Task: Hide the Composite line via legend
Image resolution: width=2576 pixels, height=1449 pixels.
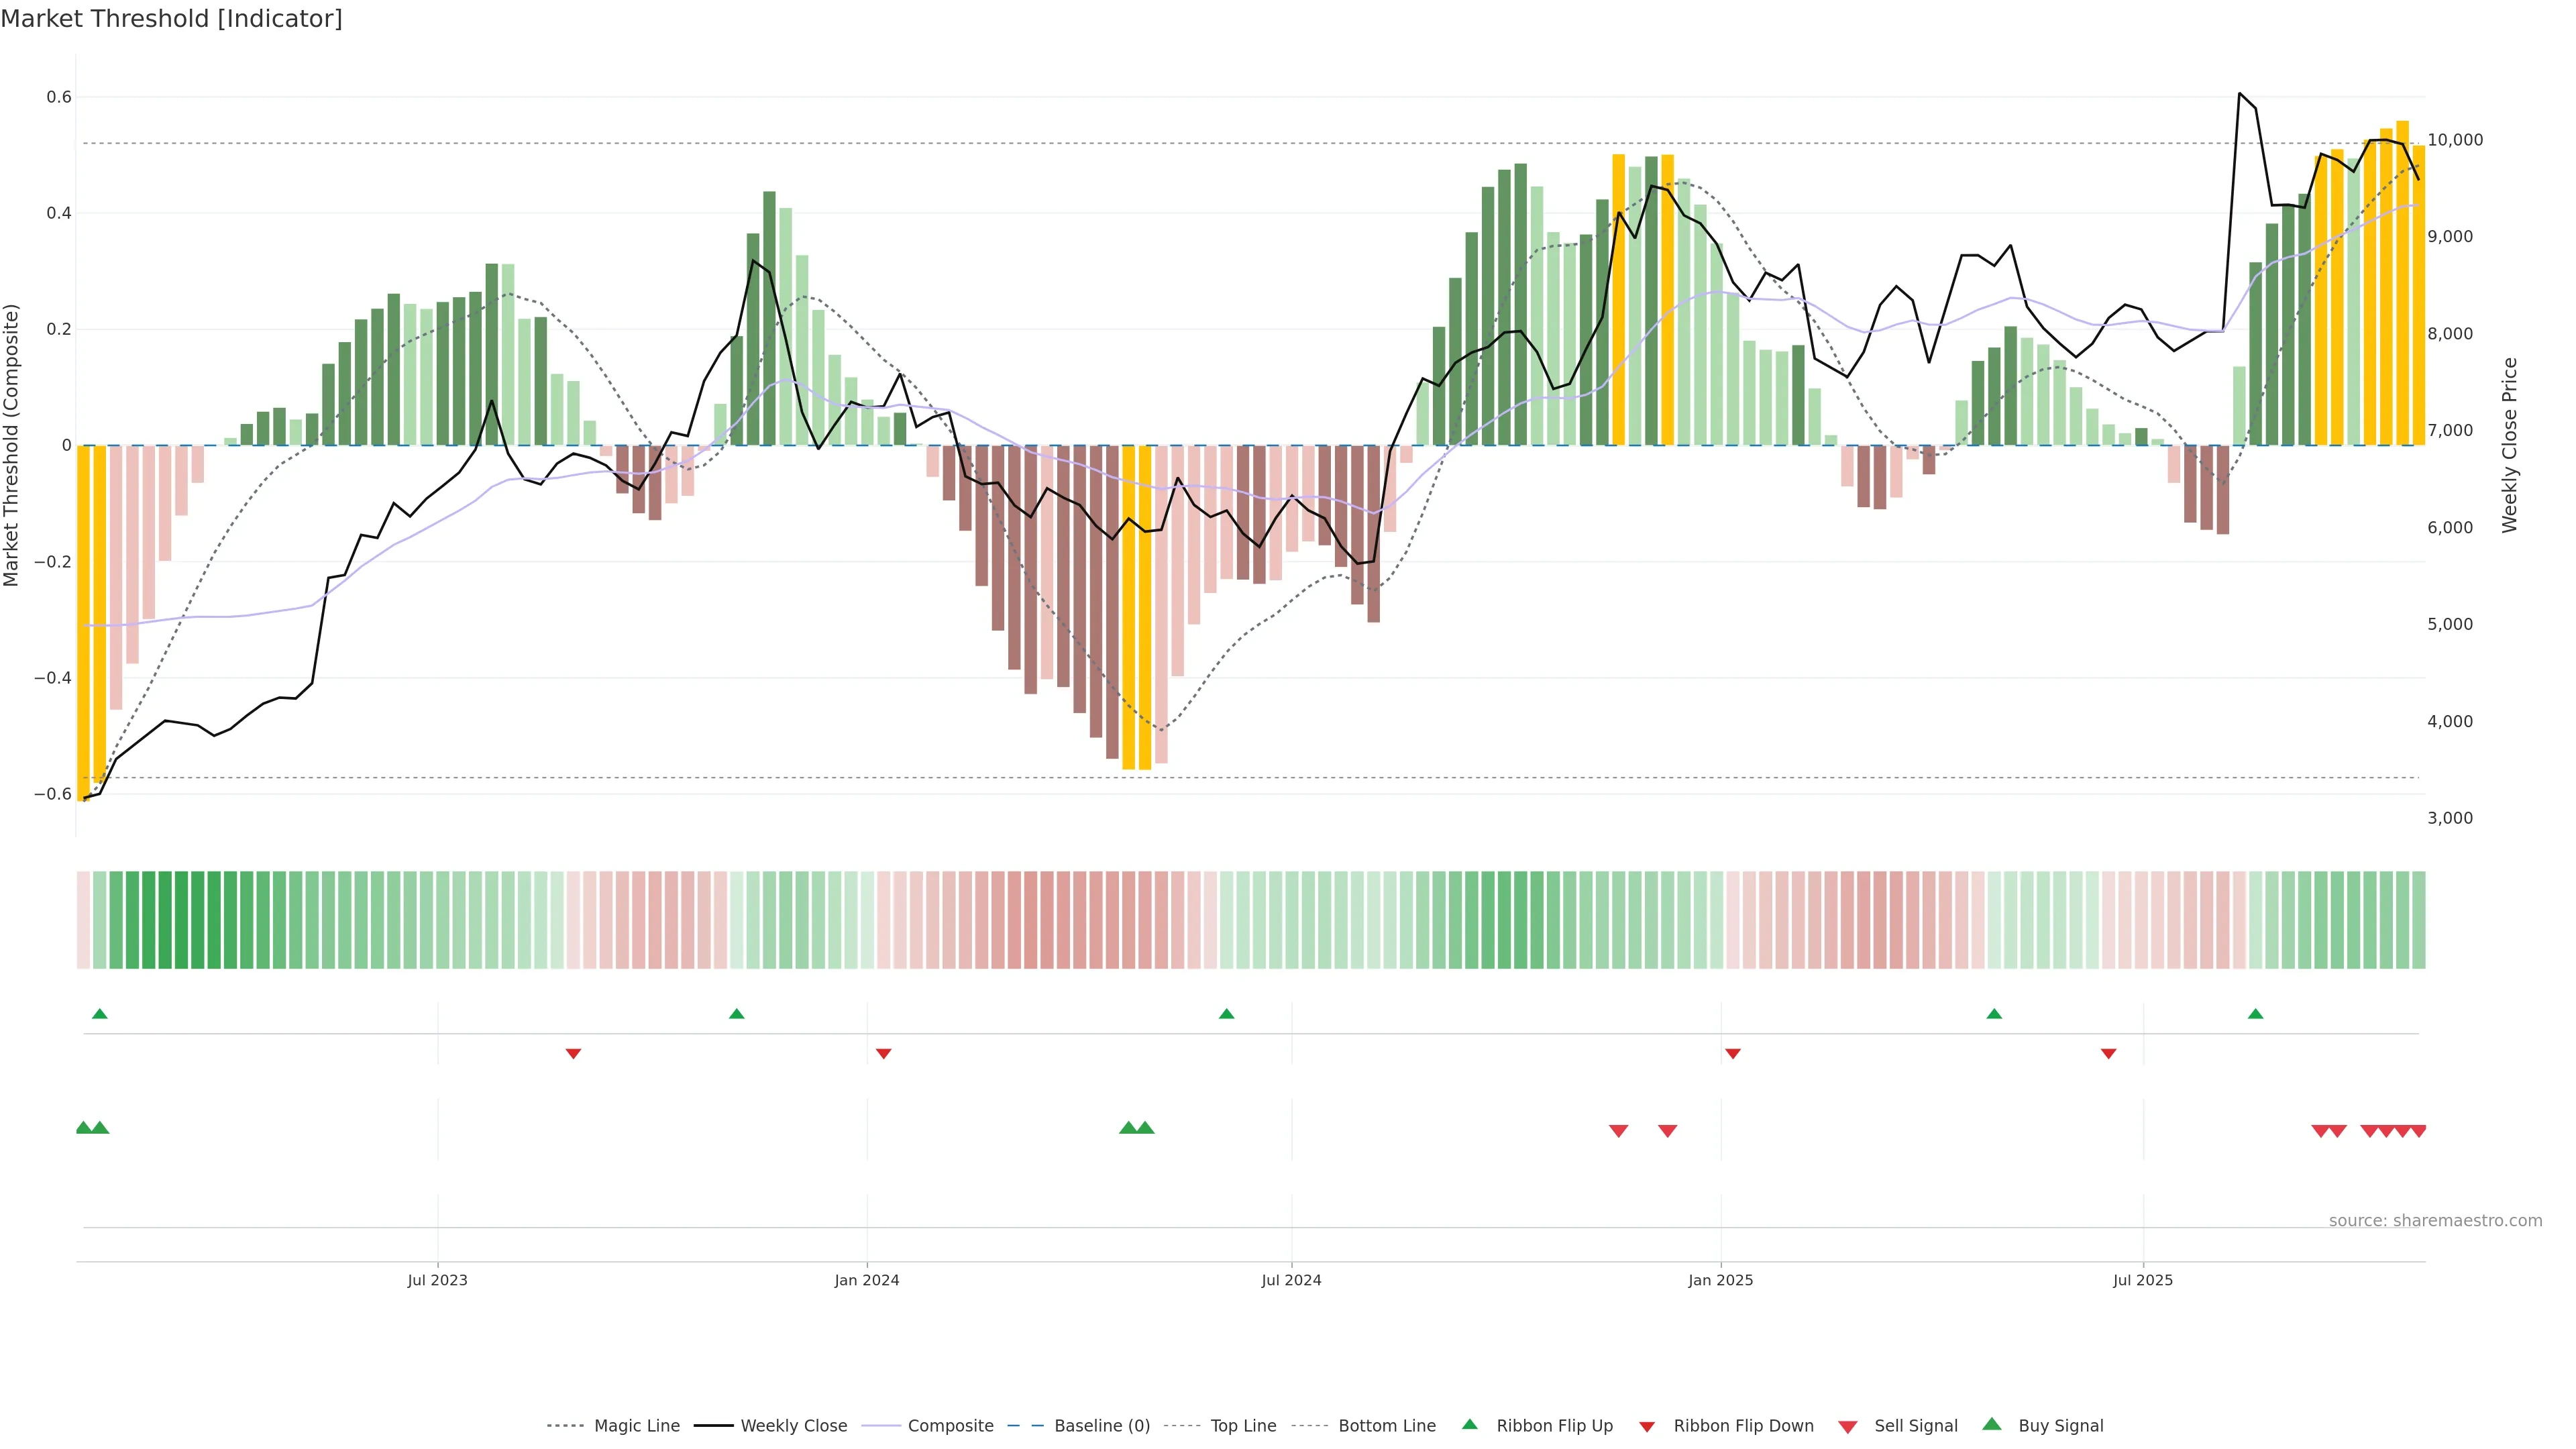Action: pyautogui.click(x=950, y=1426)
